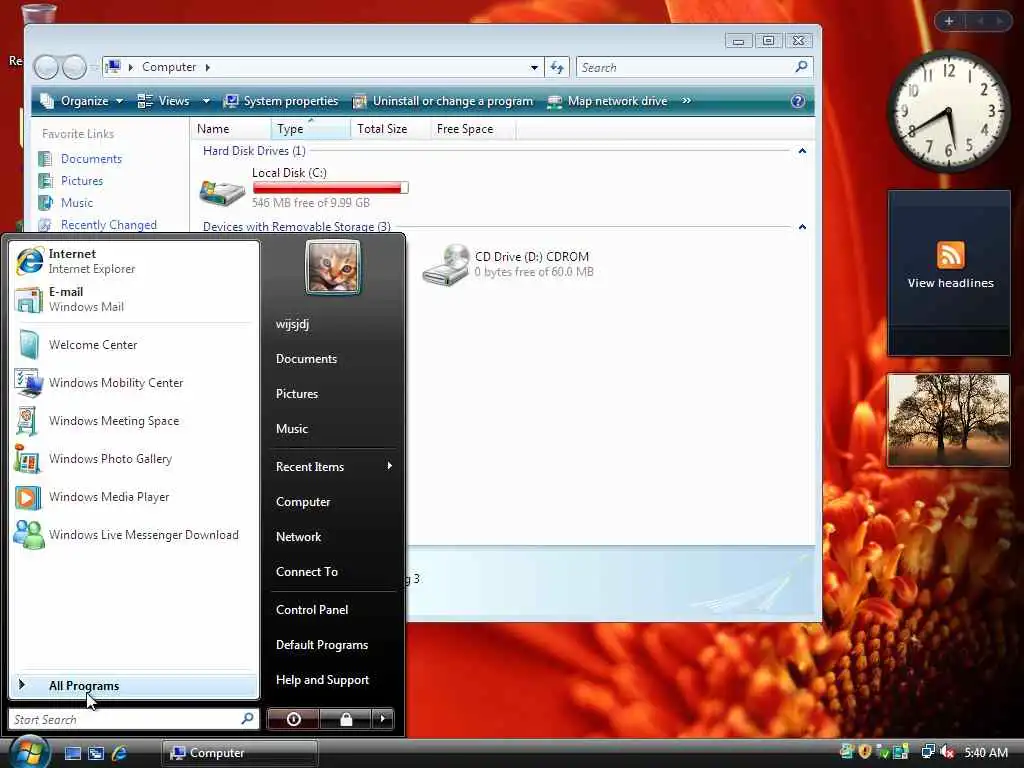Open Windows Live Messenger Download

coord(134,535)
